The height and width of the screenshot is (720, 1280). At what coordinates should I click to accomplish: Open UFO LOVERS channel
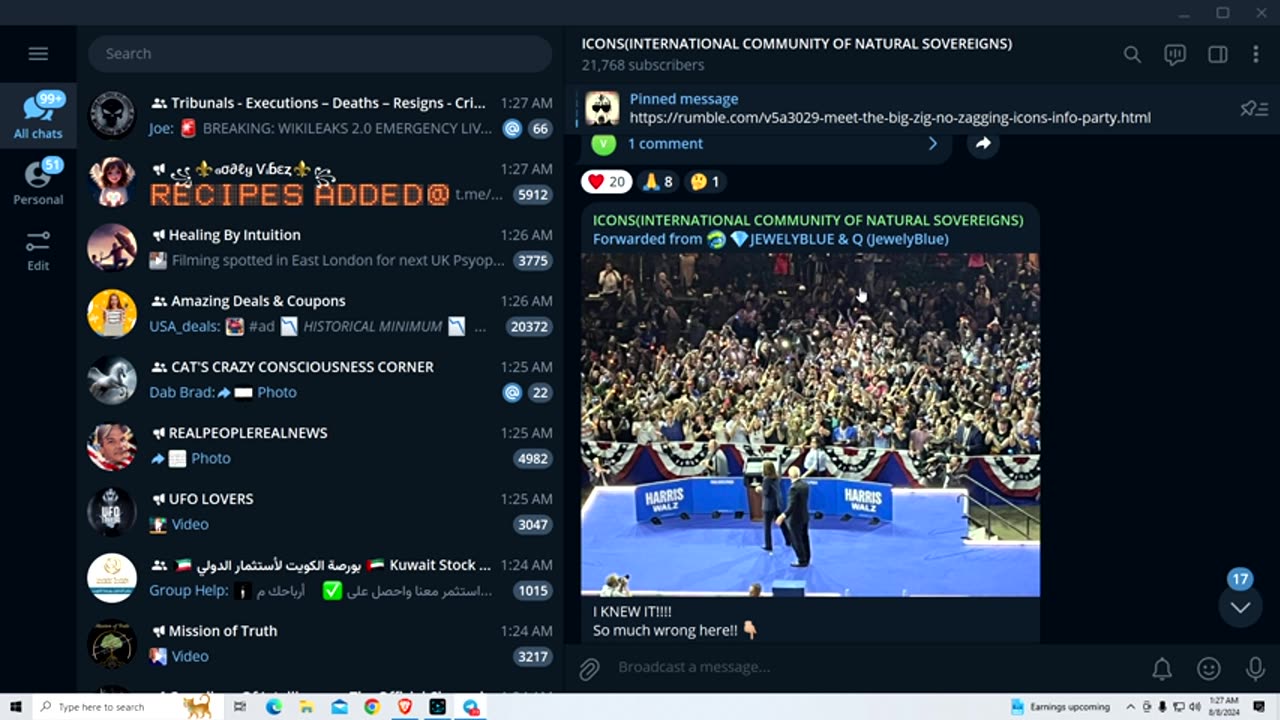point(320,511)
